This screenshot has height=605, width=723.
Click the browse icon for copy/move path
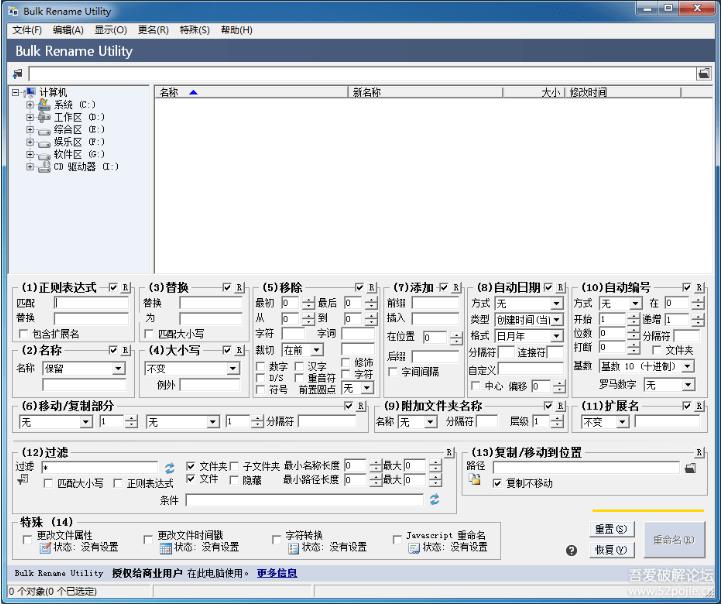[690, 467]
